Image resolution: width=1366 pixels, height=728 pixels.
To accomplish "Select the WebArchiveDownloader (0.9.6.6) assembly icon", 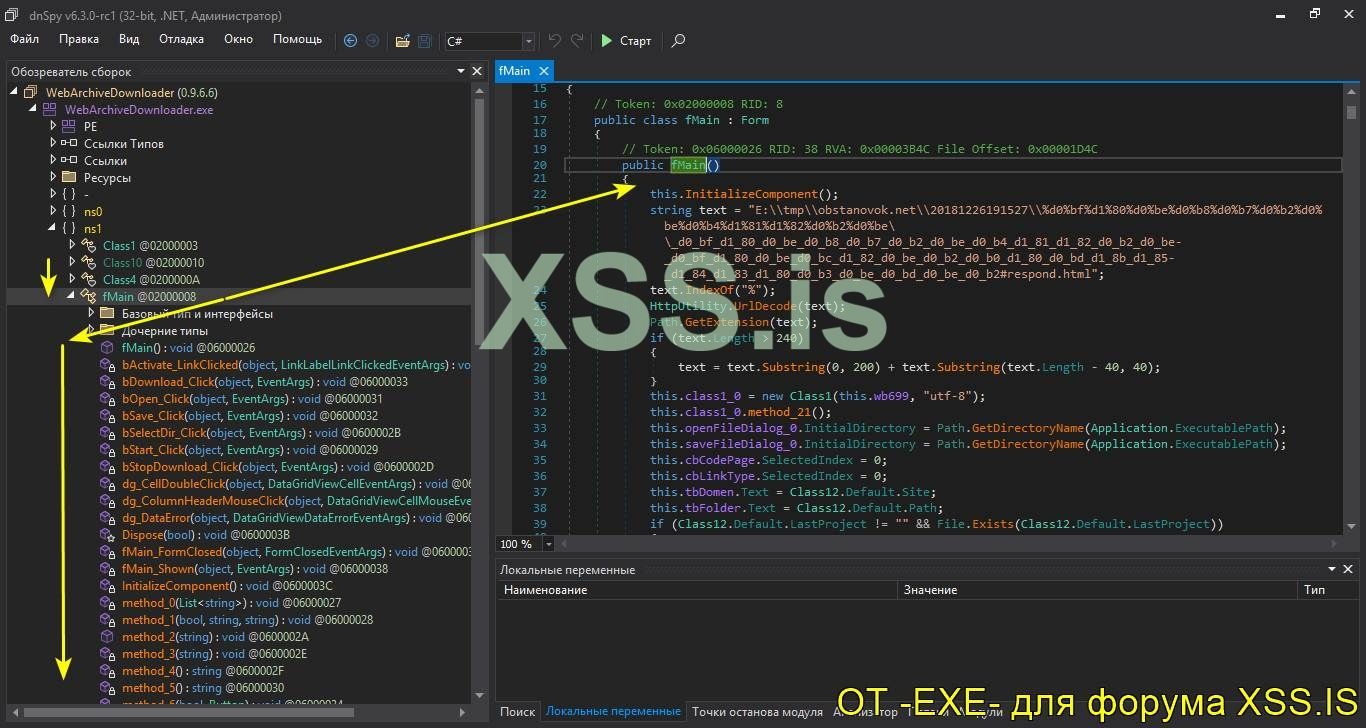I will (x=30, y=93).
